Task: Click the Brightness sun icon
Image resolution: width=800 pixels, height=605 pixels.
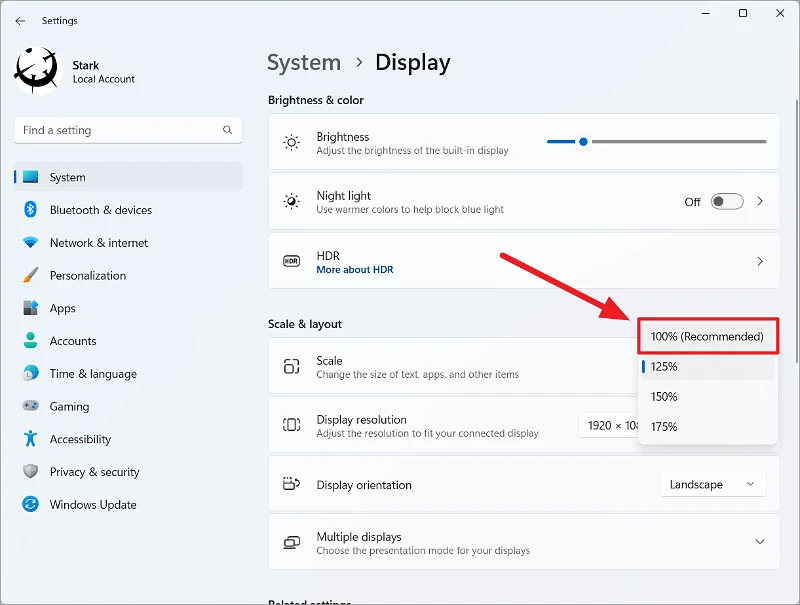Action: tap(291, 142)
